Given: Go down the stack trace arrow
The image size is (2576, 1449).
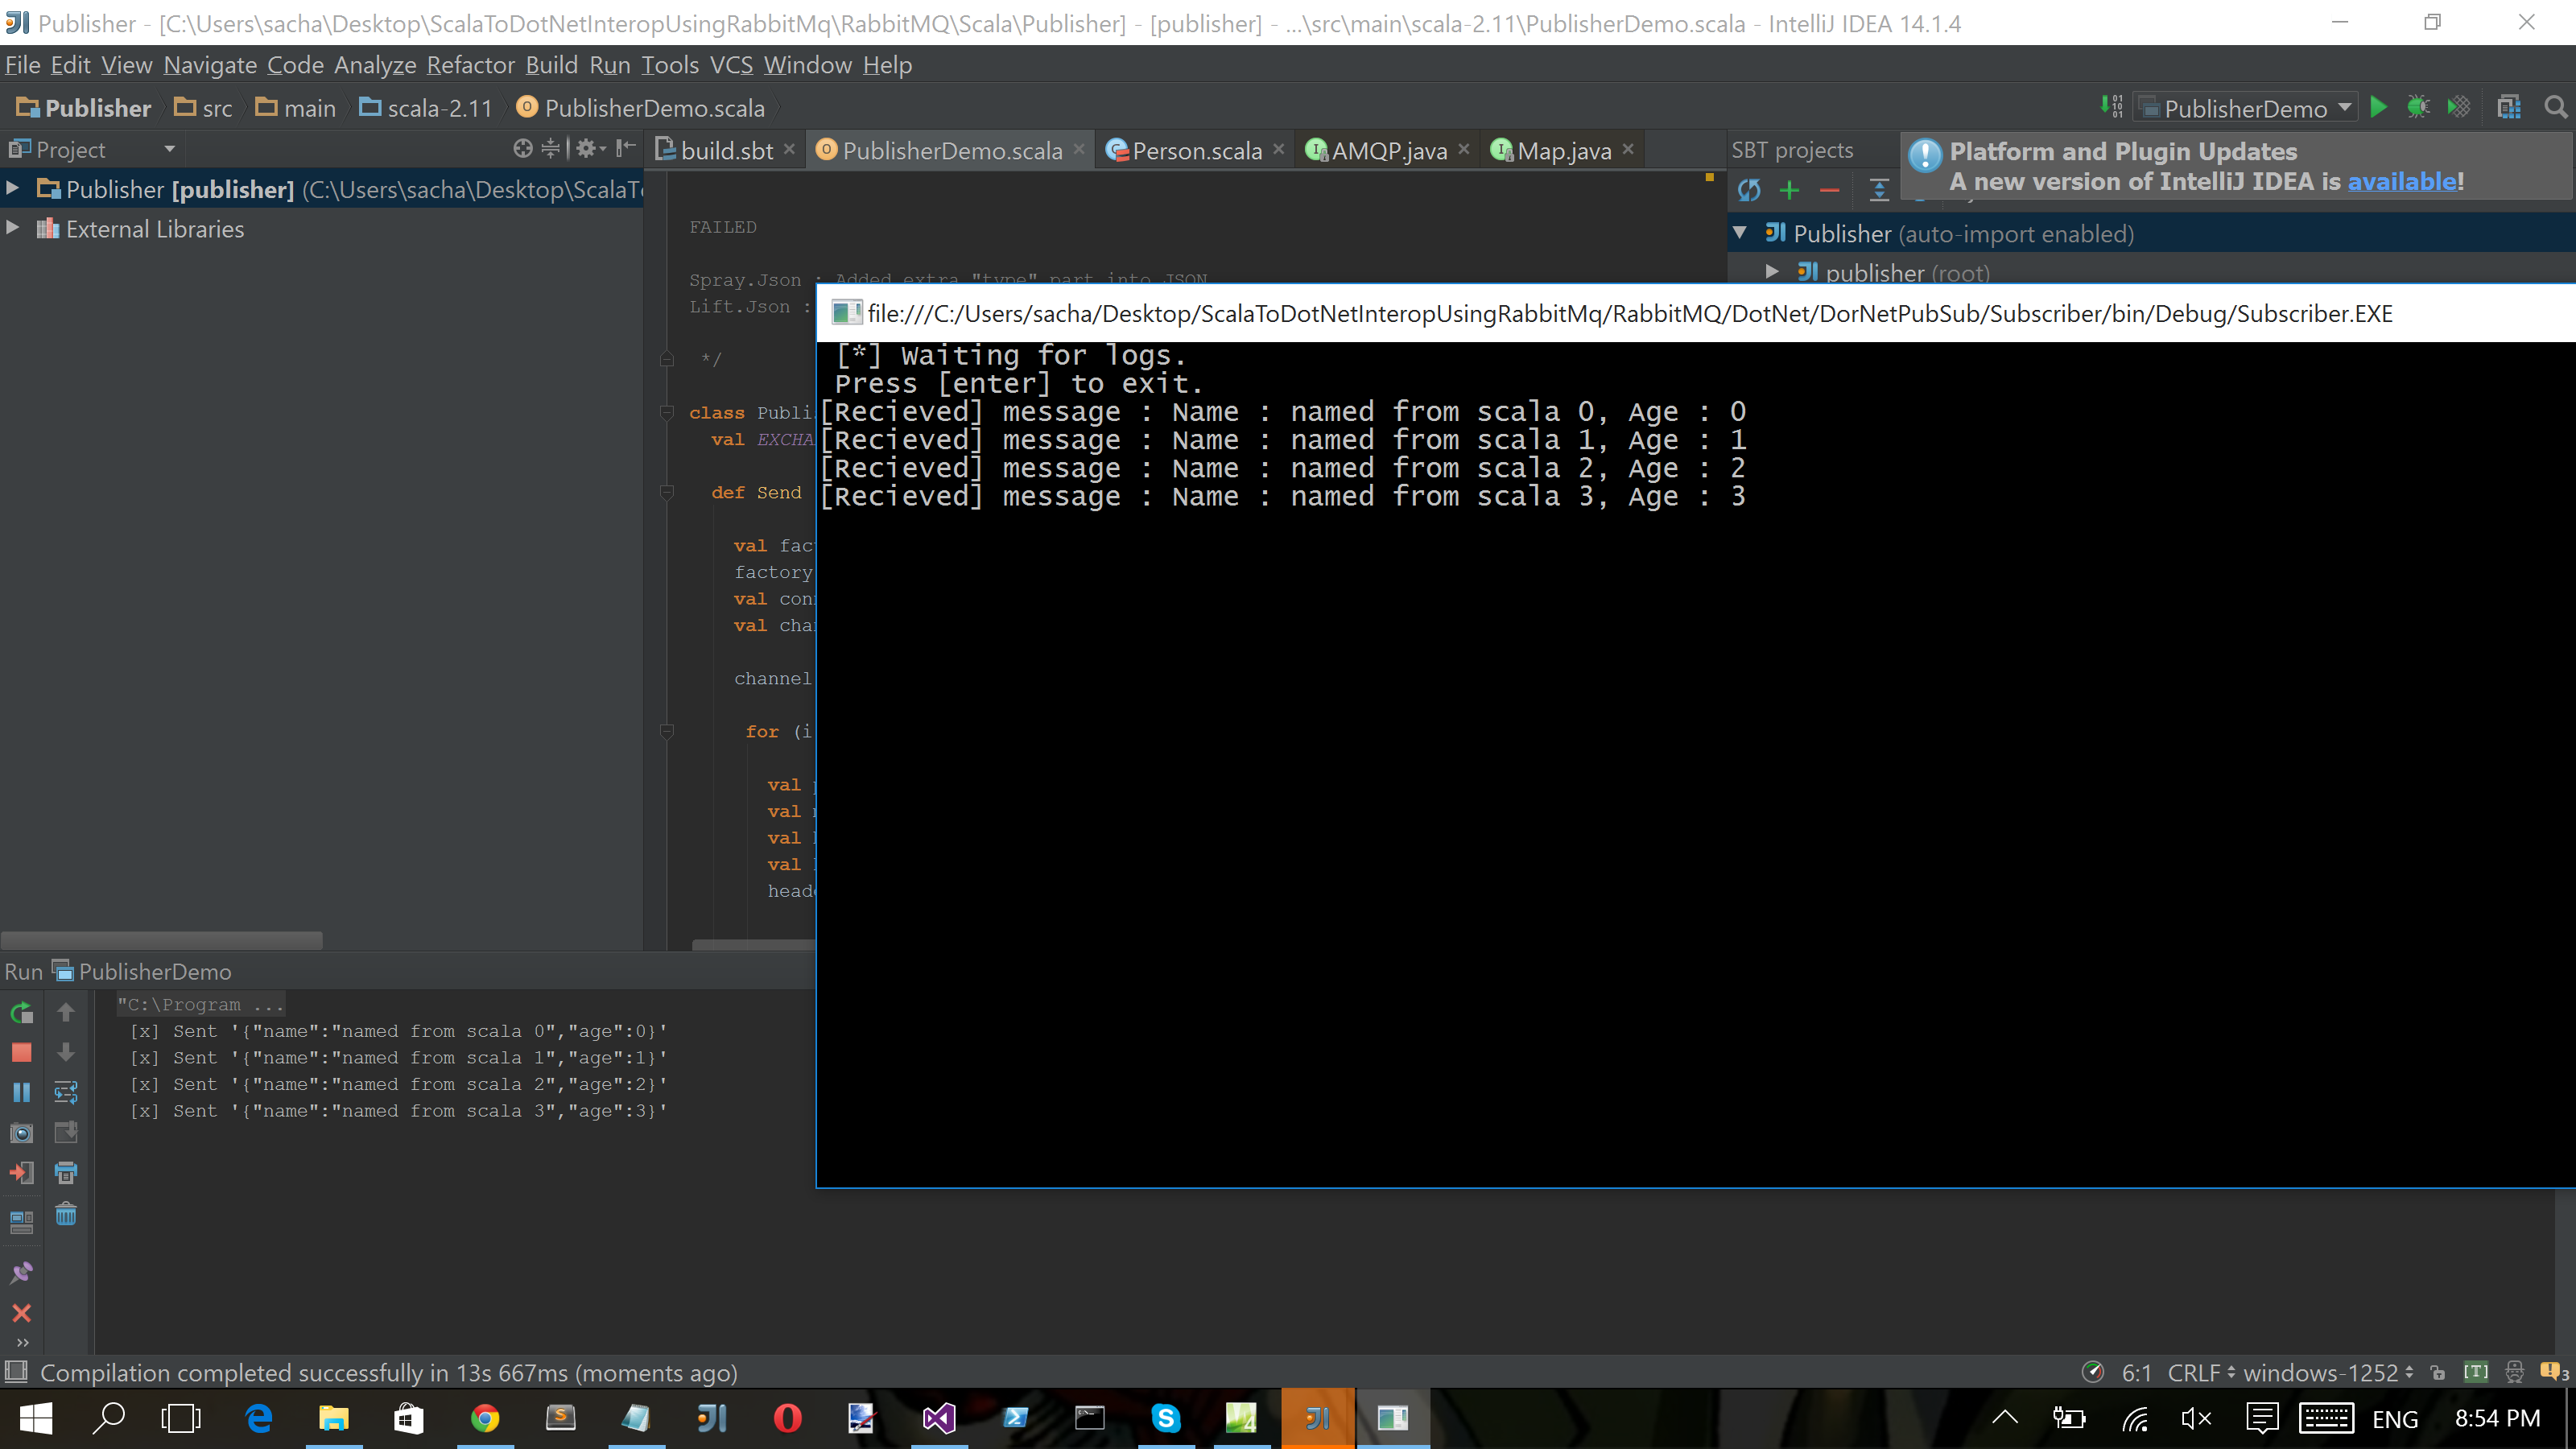Looking at the screenshot, I should click(66, 1052).
